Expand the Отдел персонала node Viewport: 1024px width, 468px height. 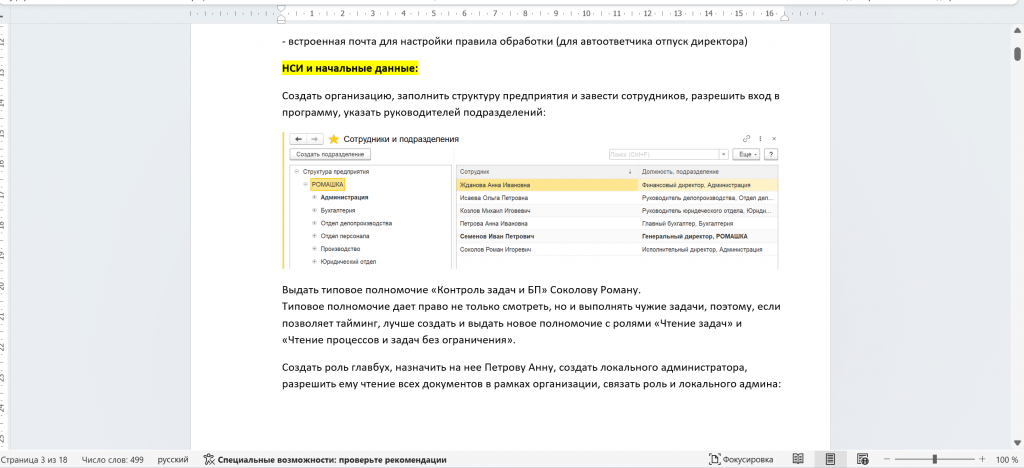pos(314,236)
